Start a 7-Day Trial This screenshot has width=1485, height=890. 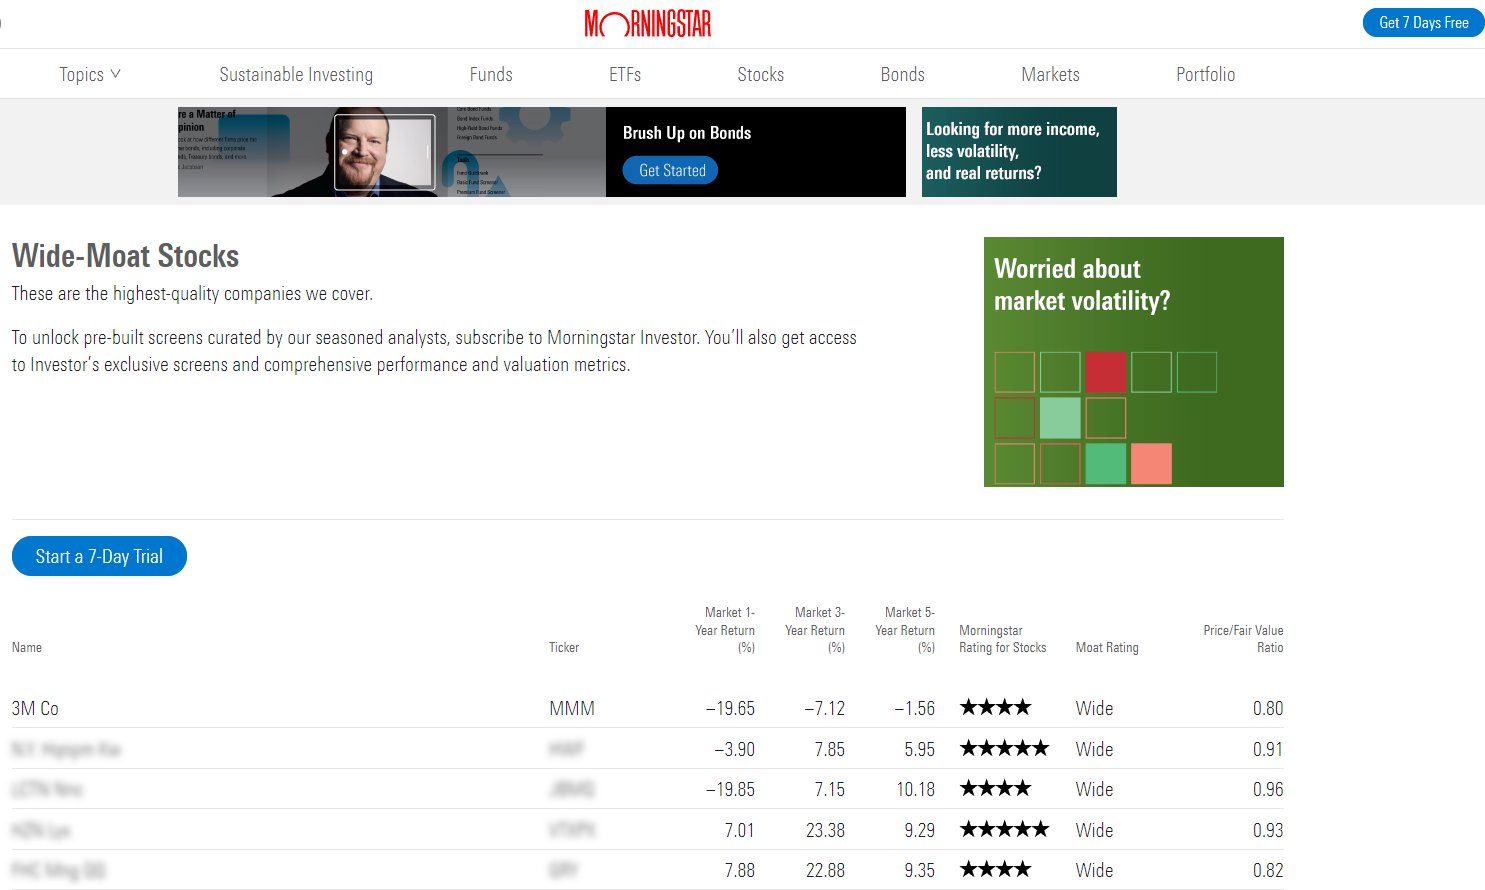tap(99, 556)
